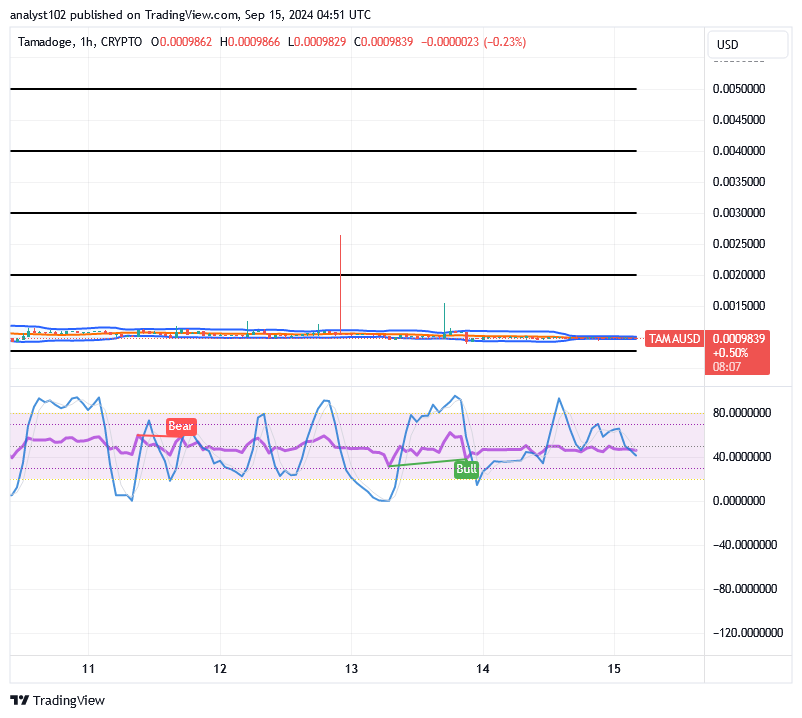Screen dimensions: 802x718
Task: Click the change percentage (−0.23%)
Action: click(505, 42)
